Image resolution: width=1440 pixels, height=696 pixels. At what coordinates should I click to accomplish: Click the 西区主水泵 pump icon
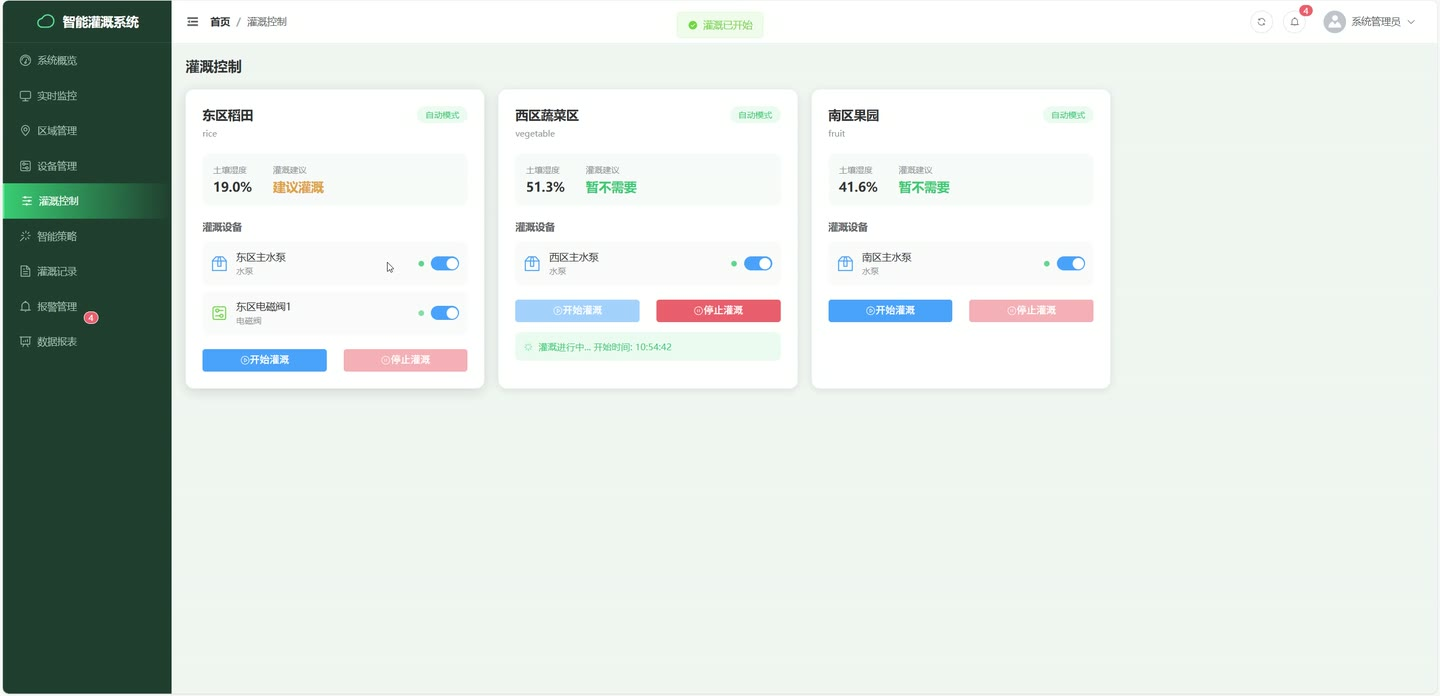tap(533, 264)
